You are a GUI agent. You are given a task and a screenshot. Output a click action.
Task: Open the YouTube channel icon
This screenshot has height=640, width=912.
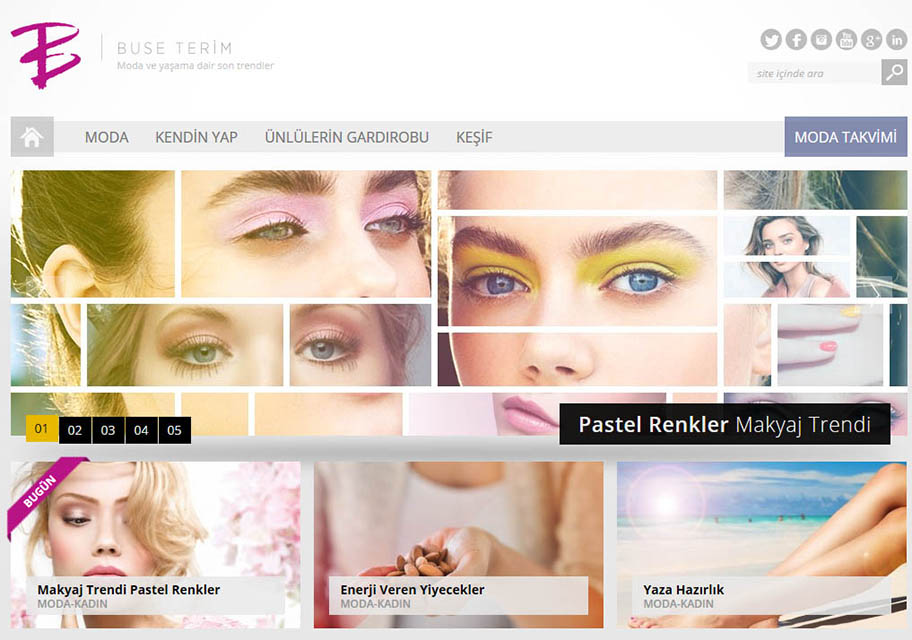click(x=846, y=40)
